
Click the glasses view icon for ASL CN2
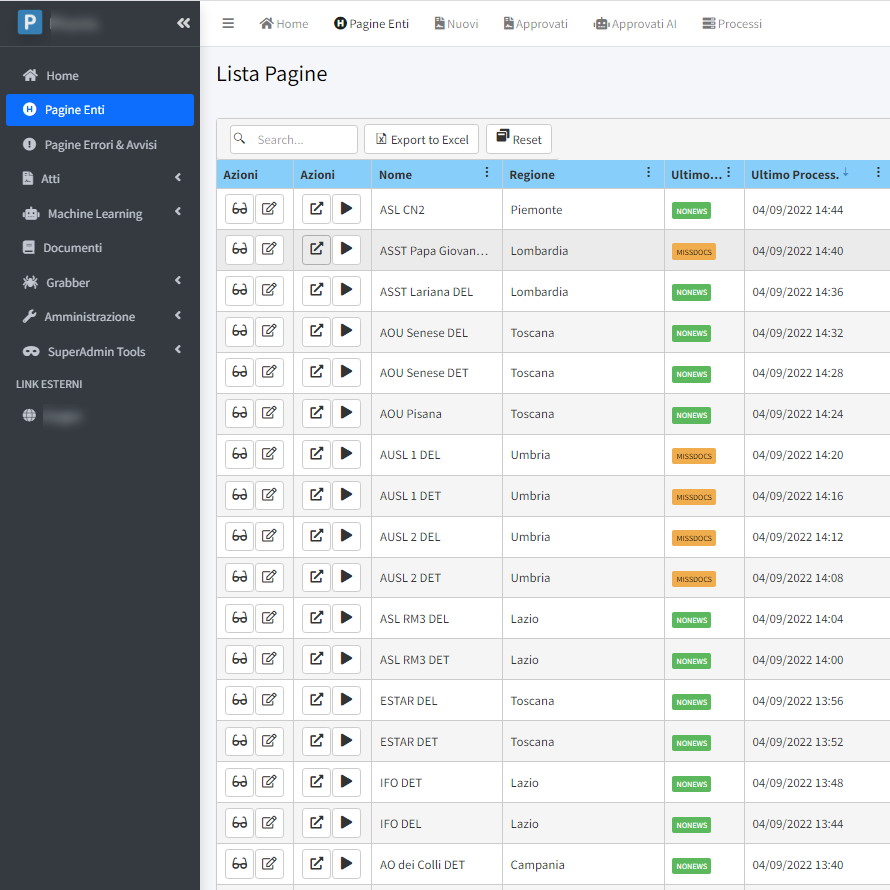tap(239, 208)
